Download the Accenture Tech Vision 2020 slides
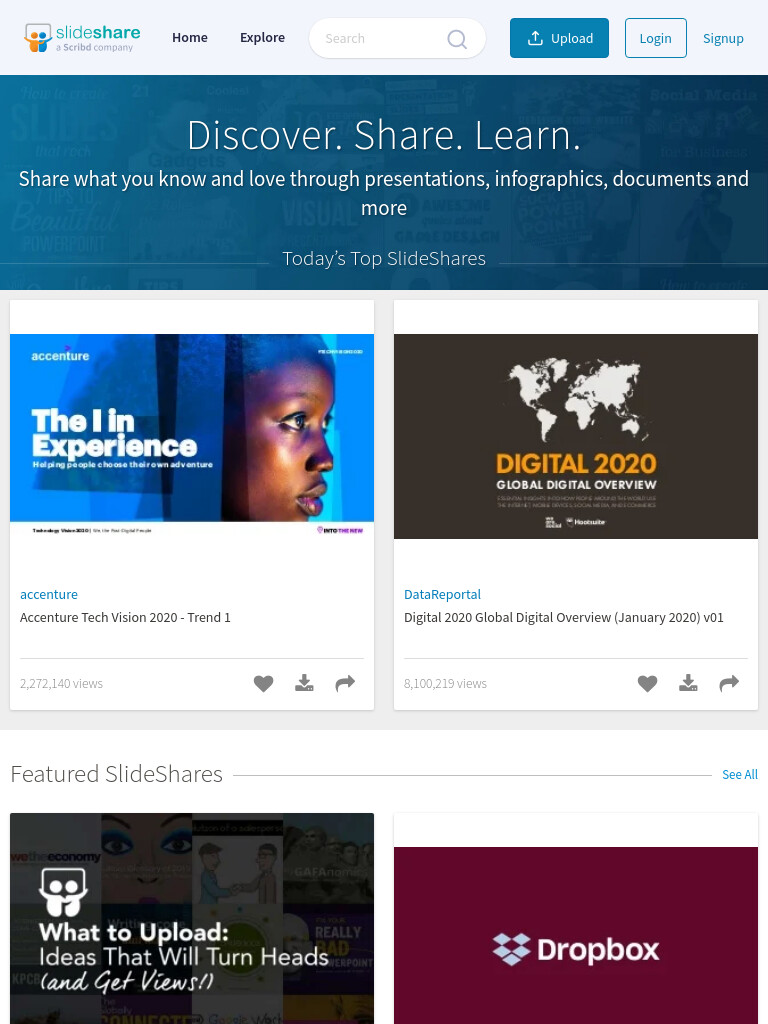Viewport: 768px width, 1024px height. [304, 683]
